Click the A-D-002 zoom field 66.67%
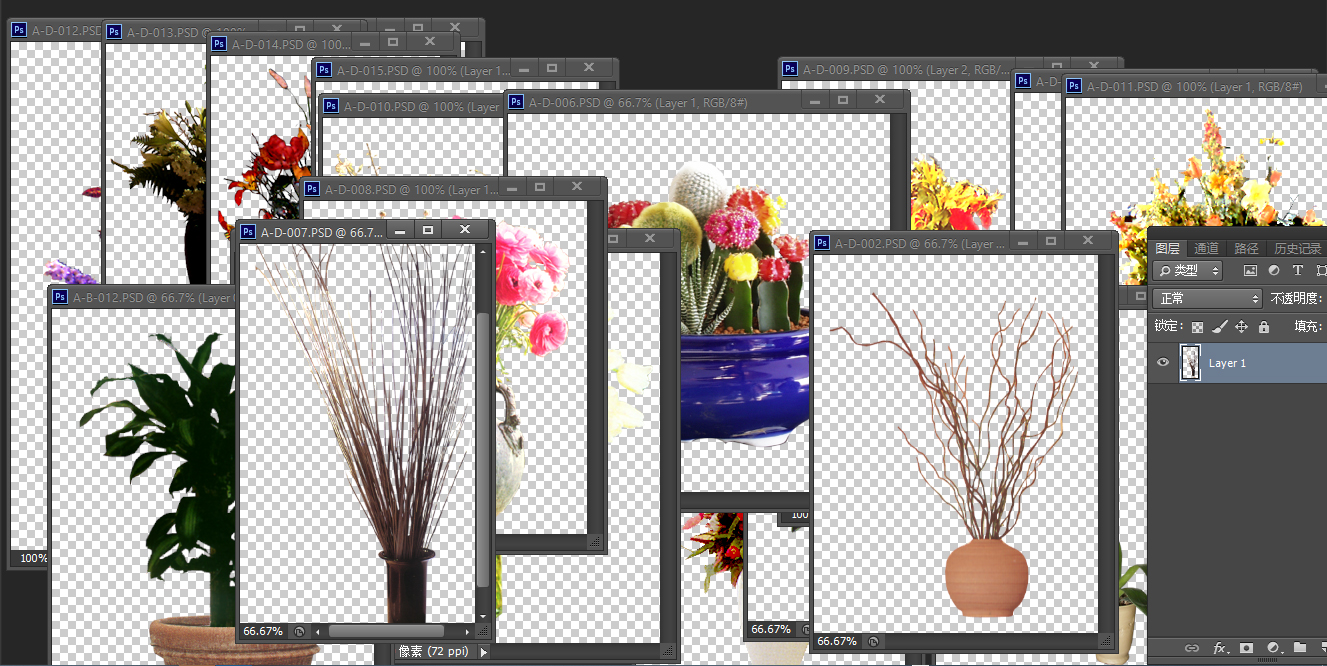This screenshot has width=1327, height=666. coord(837,641)
